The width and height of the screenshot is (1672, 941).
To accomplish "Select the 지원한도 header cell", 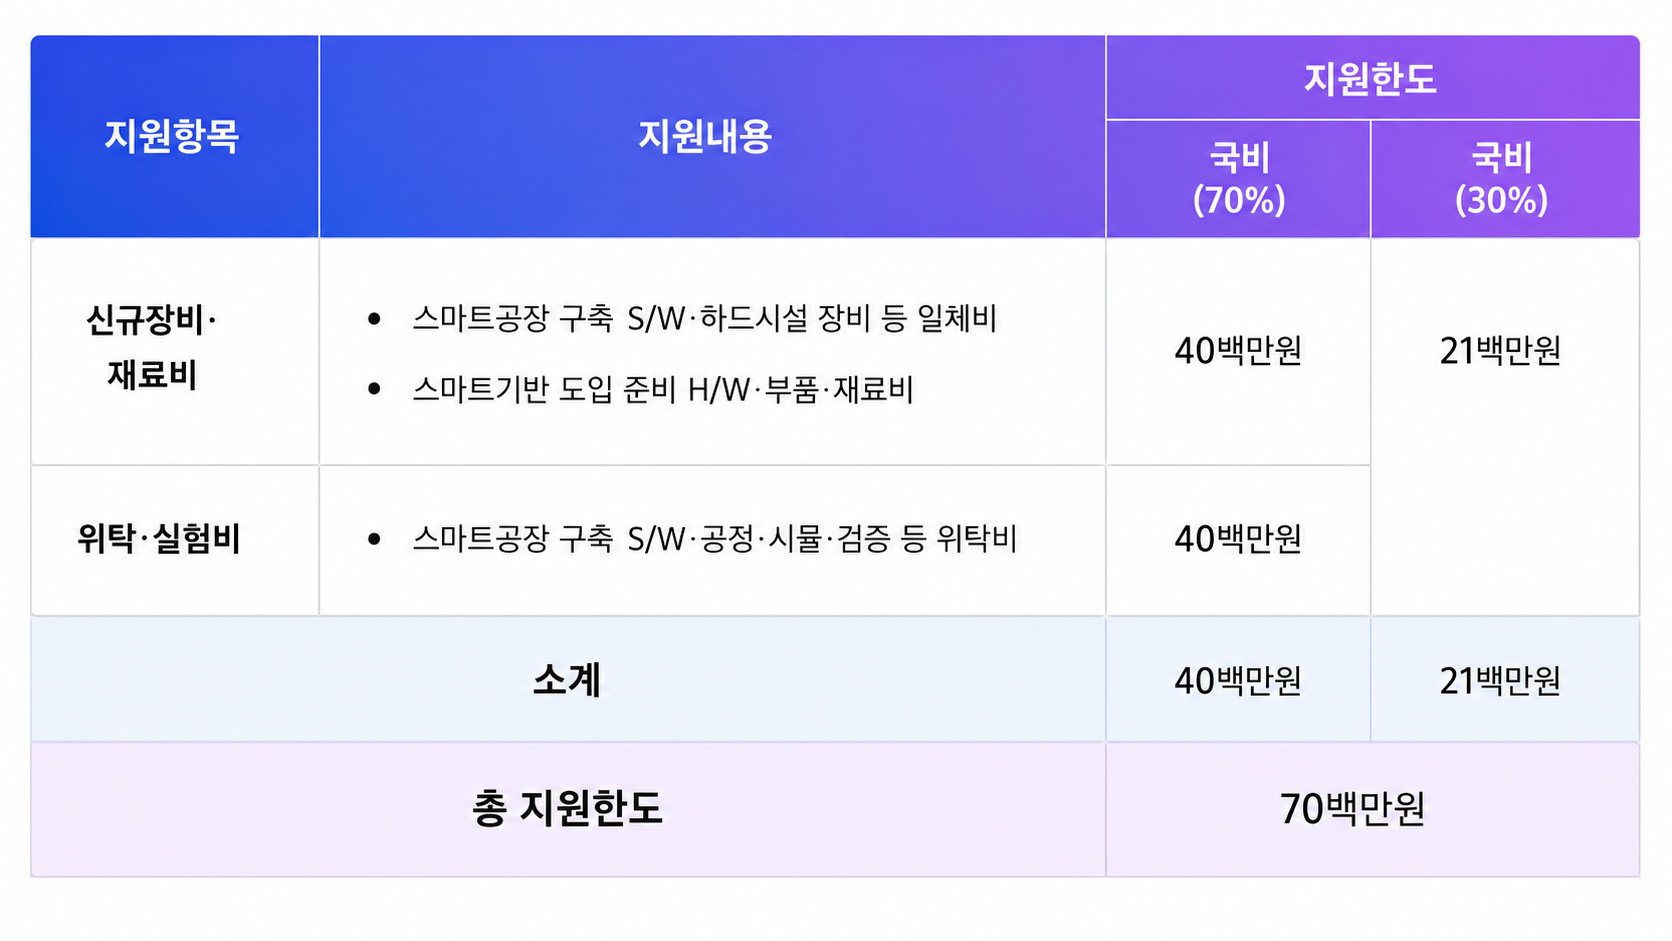I will coord(1370,79).
